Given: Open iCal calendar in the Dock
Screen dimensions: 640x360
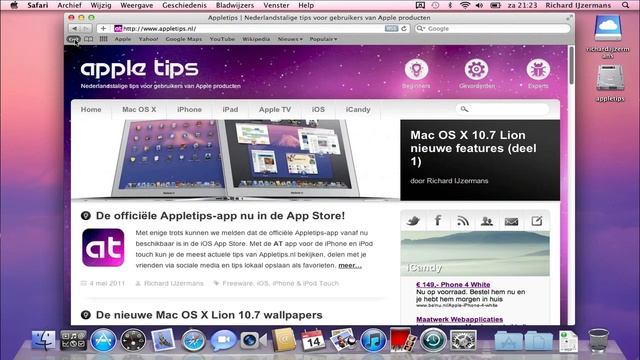Looking at the screenshot, I should 313,340.
